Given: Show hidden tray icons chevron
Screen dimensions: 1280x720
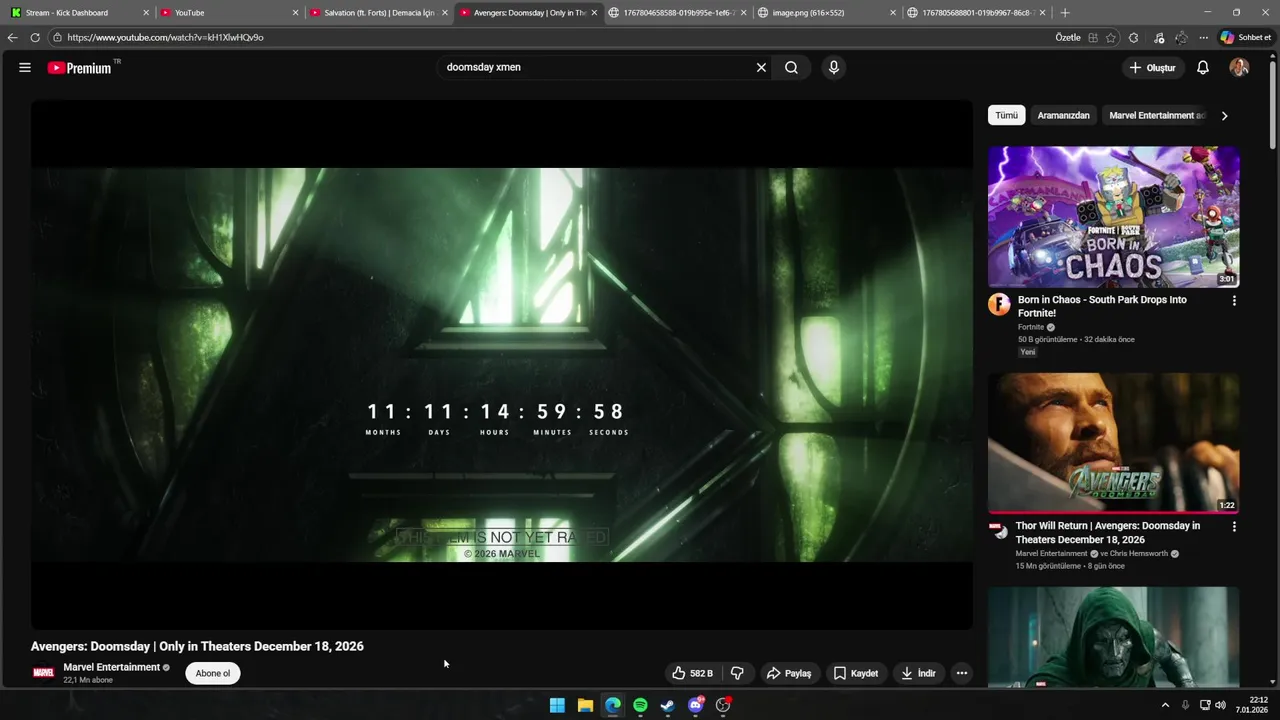Looking at the screenshot, I should (x=1165, y=705).
